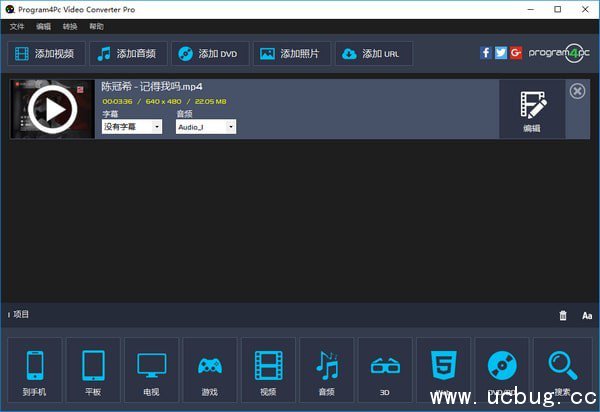Select the DVD disc output category
Viewport: 600px width, 412px height.
(502, 370)
